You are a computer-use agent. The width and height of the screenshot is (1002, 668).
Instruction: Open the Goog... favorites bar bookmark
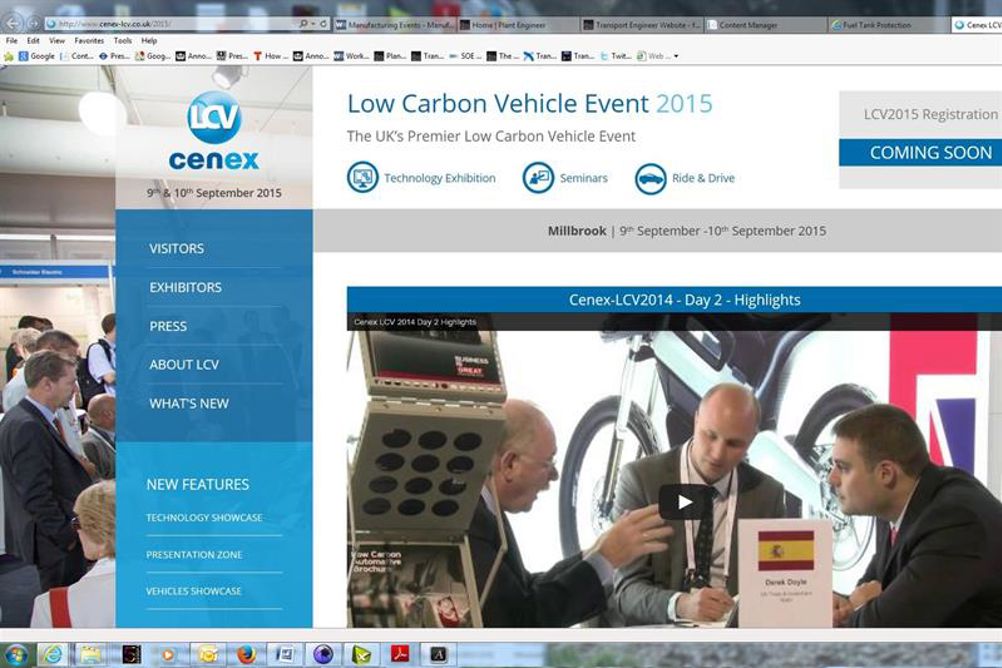coord(153,56)
